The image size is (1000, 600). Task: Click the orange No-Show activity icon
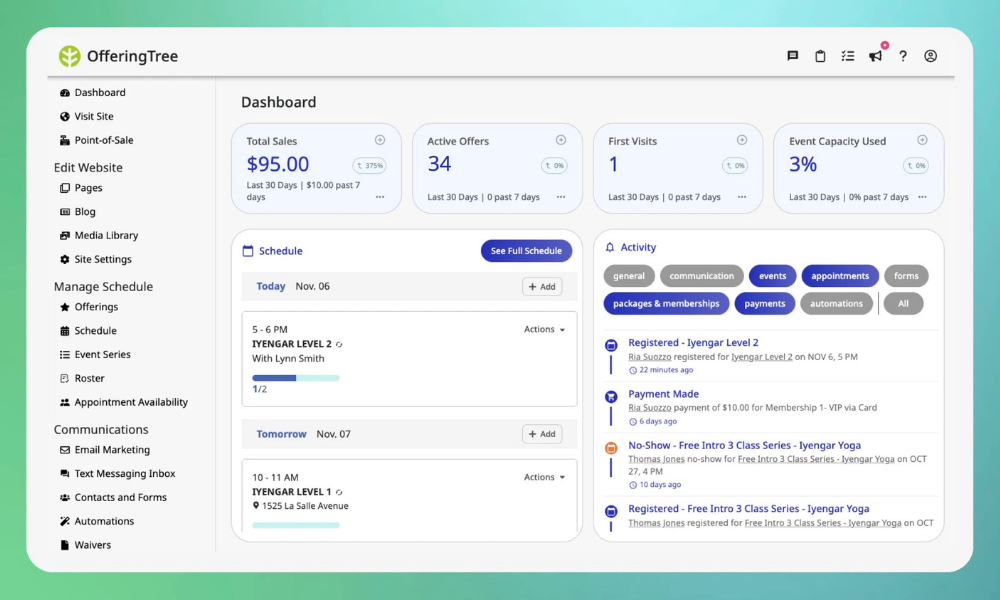(x=611, y=448)
